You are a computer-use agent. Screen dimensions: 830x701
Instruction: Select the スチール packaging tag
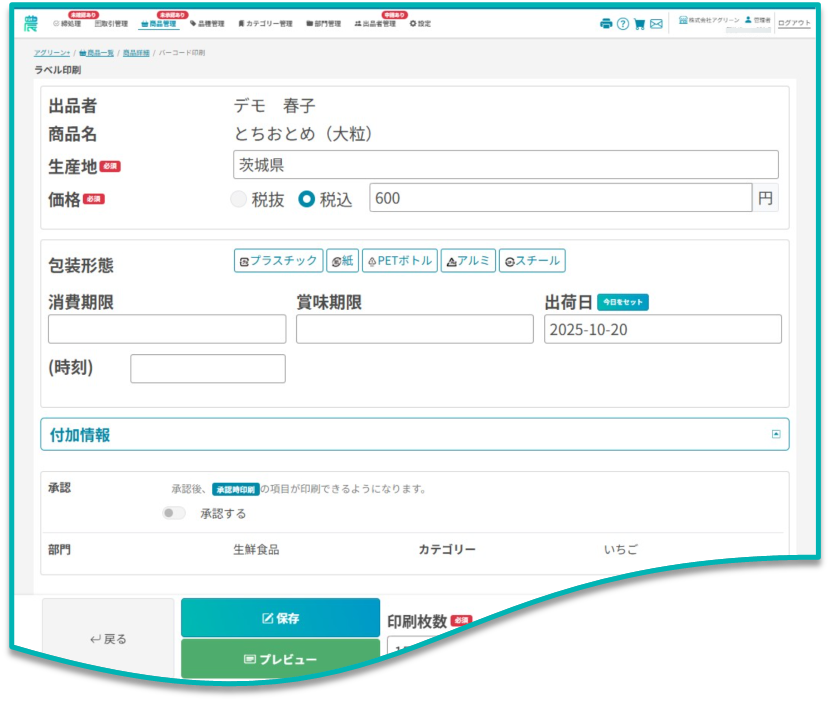pyautogui.click(x=532, y=261)
